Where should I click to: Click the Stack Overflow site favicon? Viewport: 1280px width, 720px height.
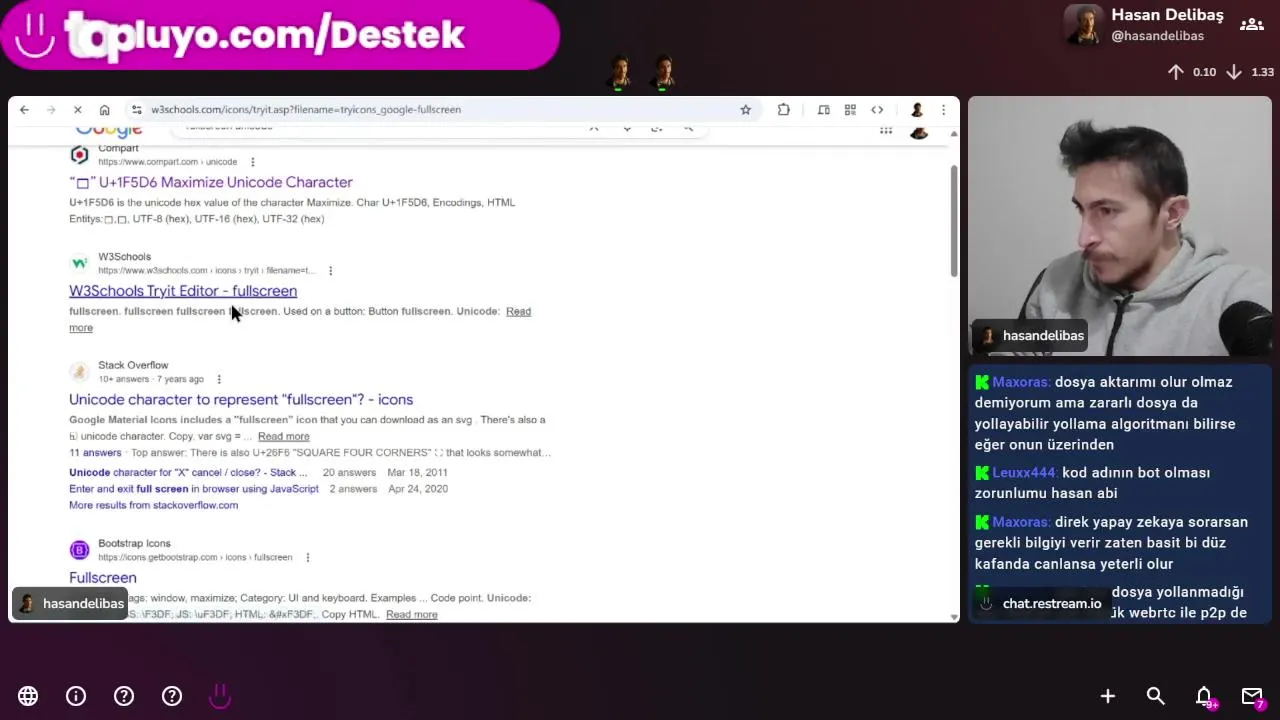[79, 372]
